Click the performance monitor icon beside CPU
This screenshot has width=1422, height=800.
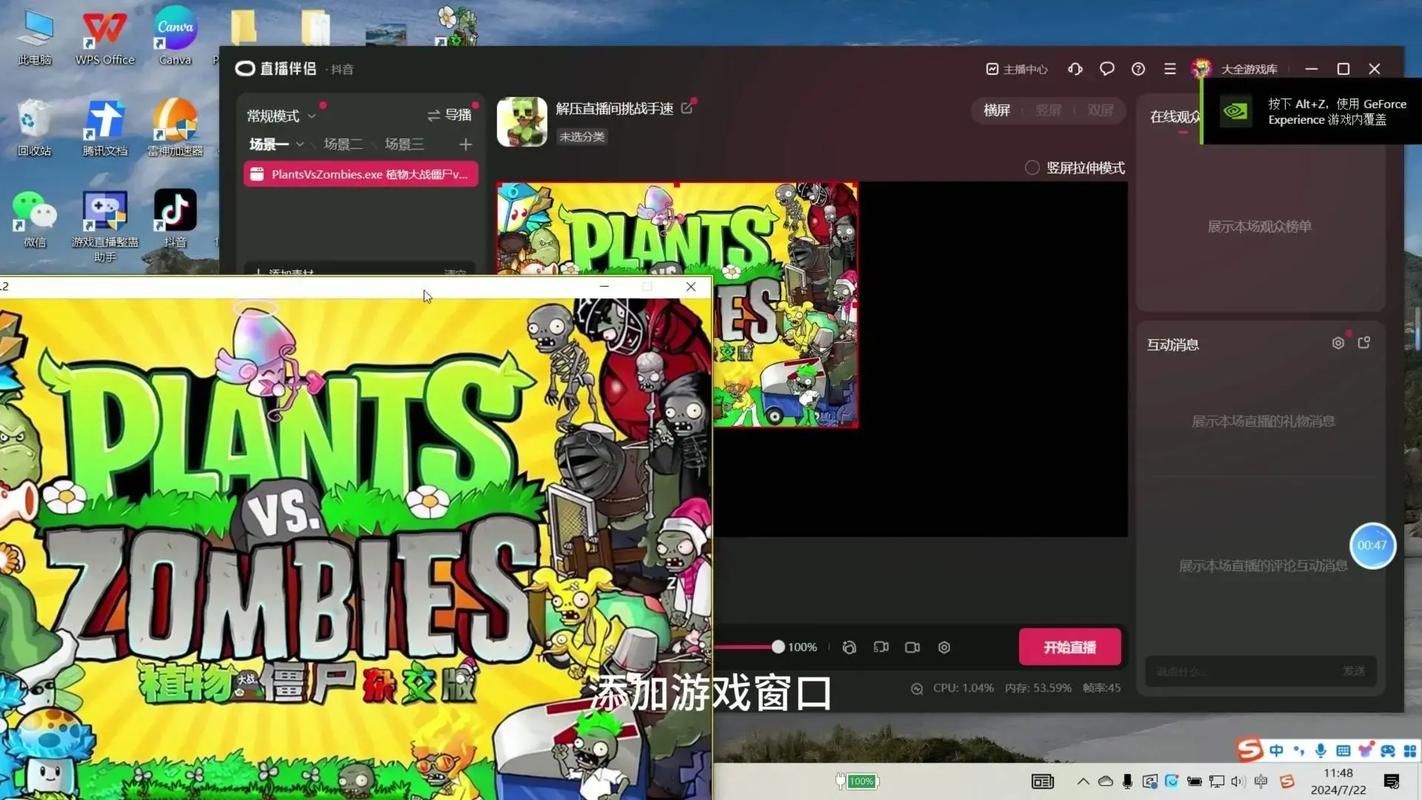pyautogui.click(x=917, y=688)
